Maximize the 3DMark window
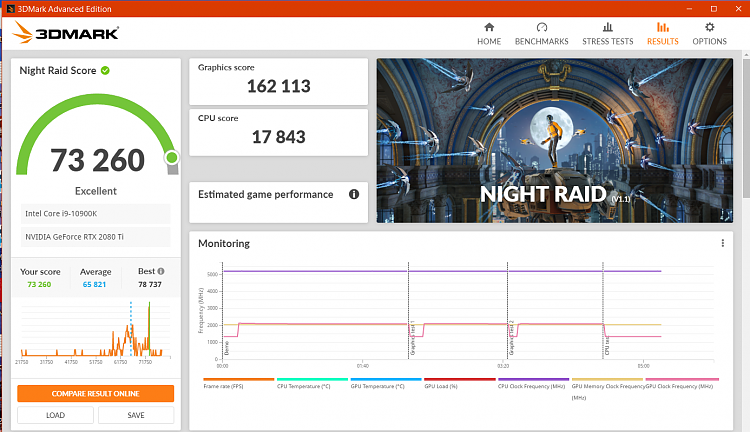 pyautogui.click(x=714, y=9)
